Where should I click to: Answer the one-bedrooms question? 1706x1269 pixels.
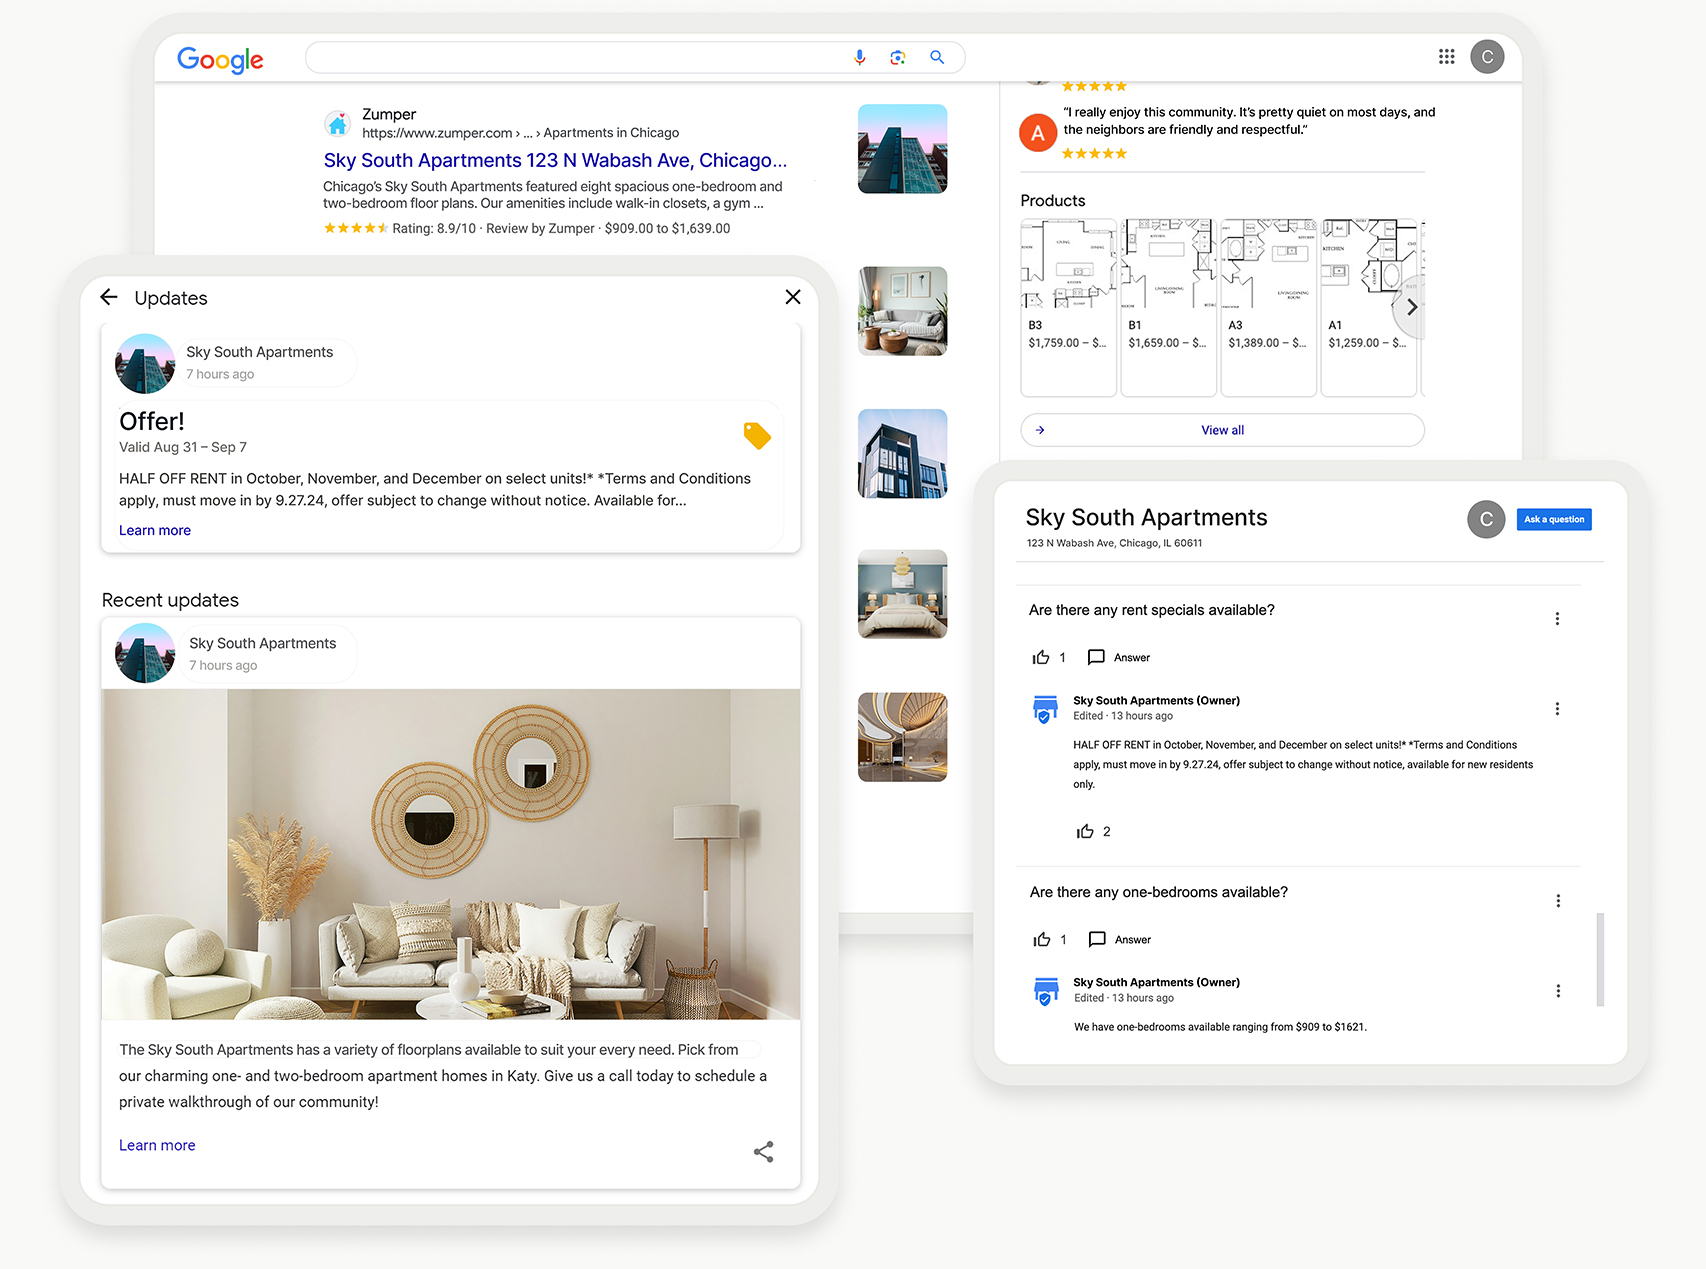point(1120,939)
